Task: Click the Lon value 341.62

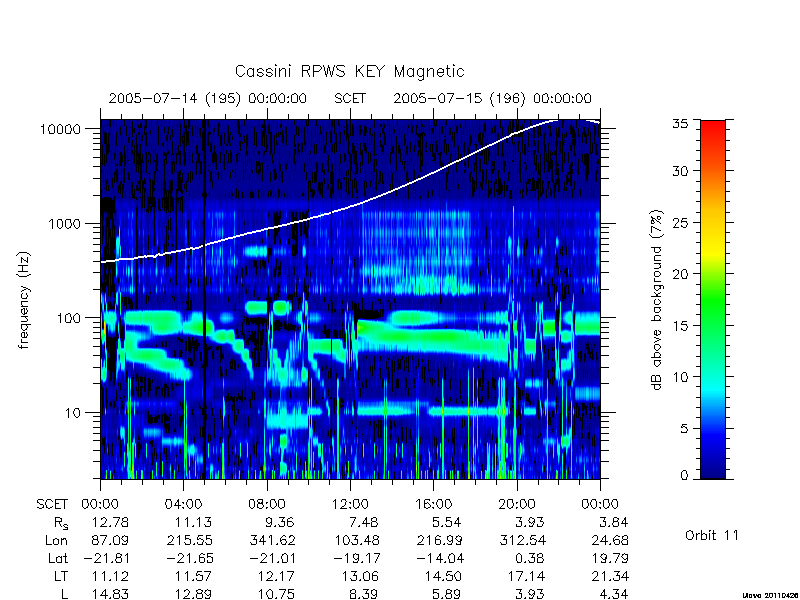Action: pos(272,540)
